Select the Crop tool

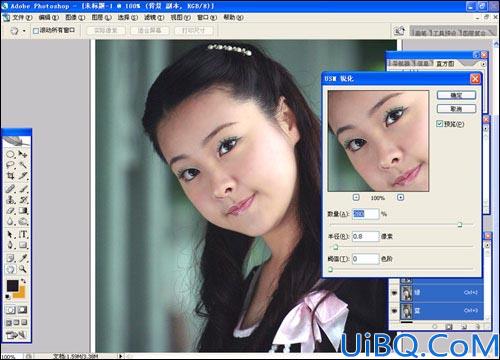click(11, 175)
